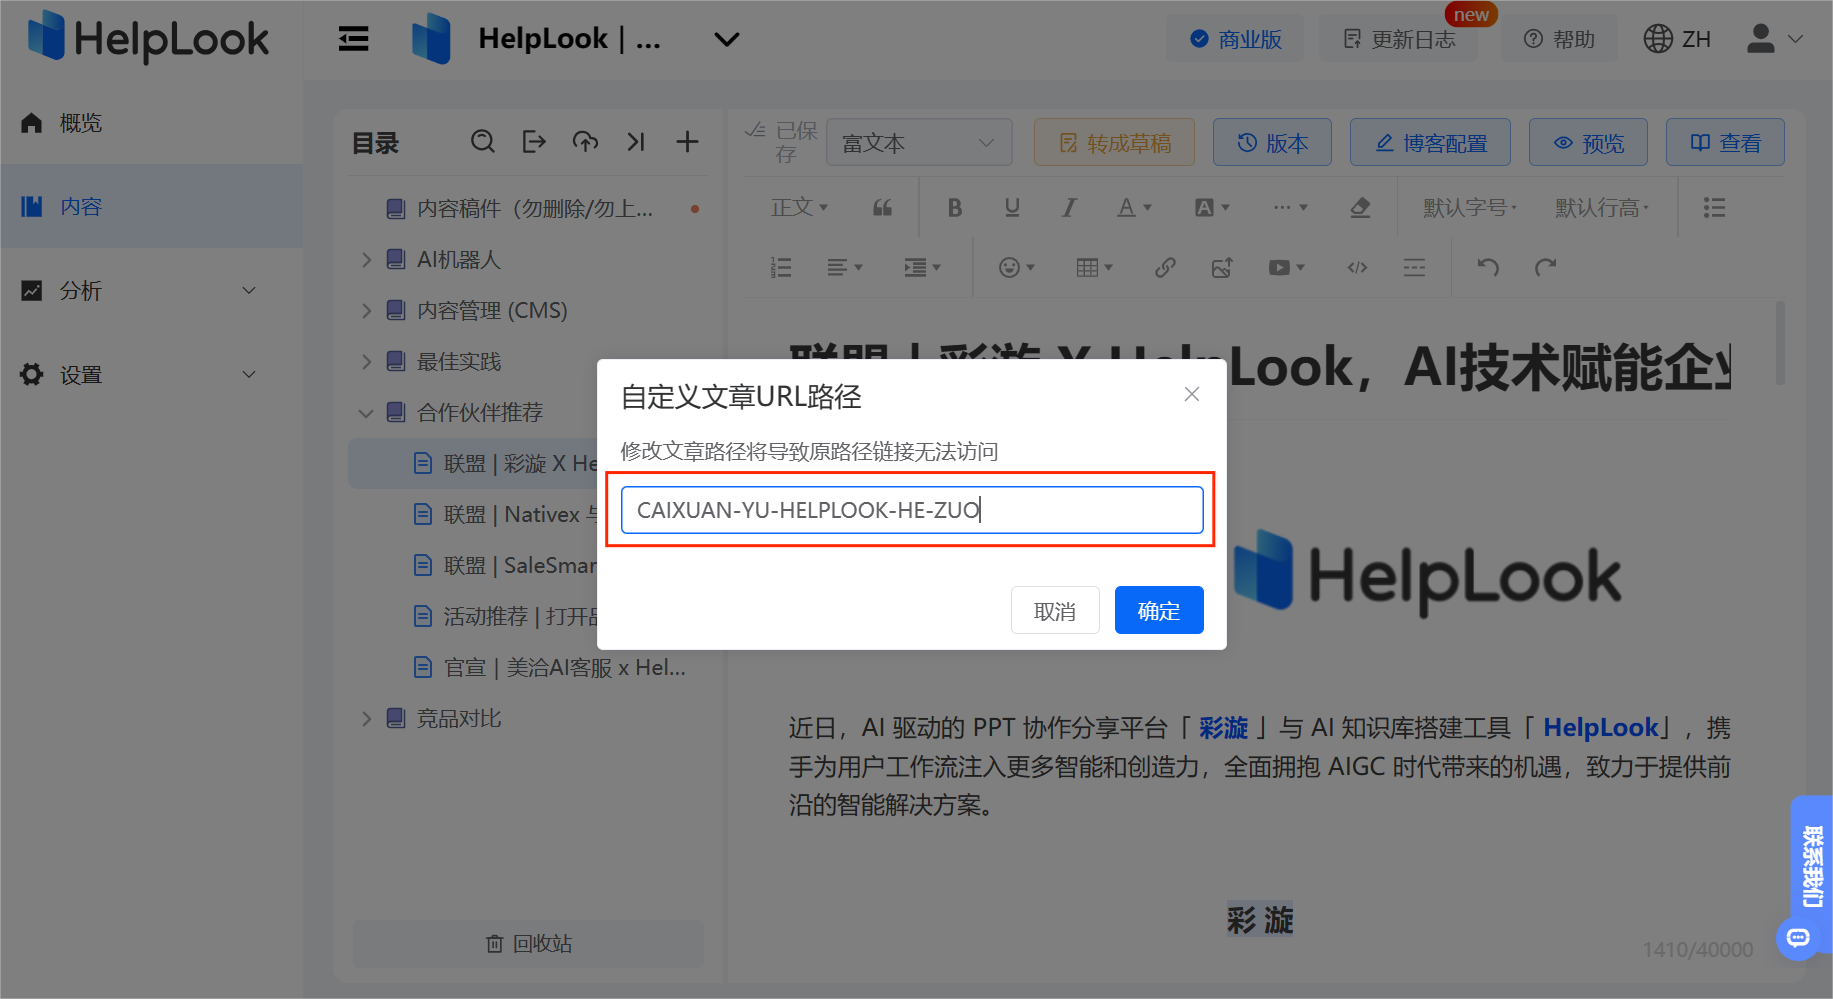Insert an image

(1222, 268)
